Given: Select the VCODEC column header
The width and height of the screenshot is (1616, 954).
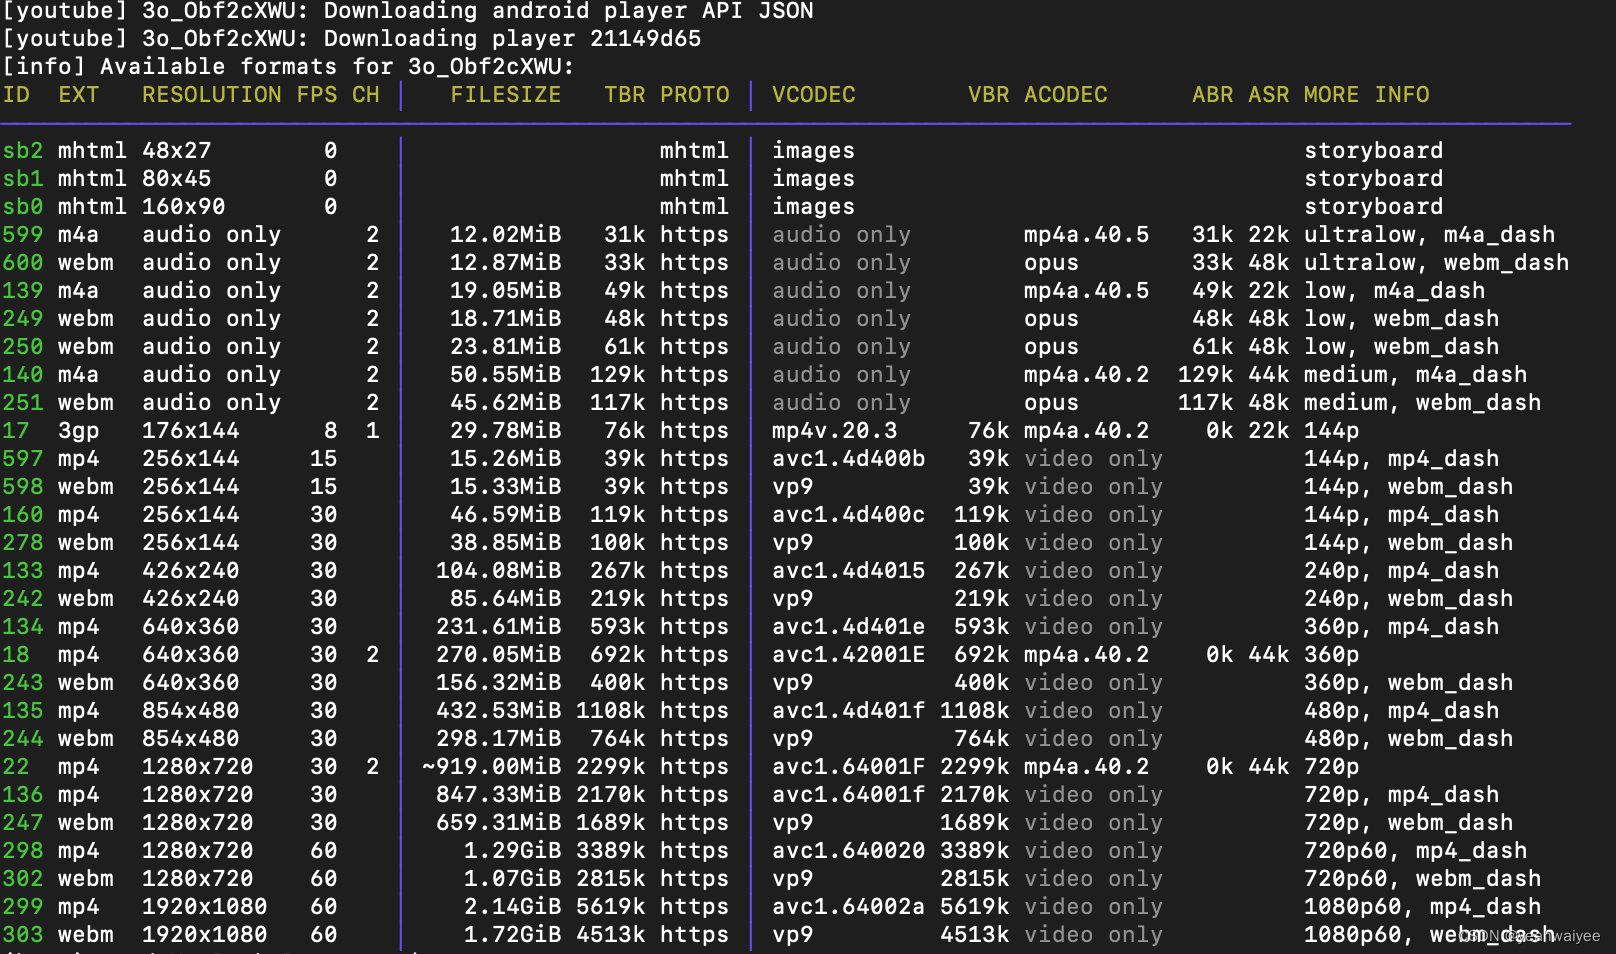Looking at the screenshot, I should (x=812, y=94).
